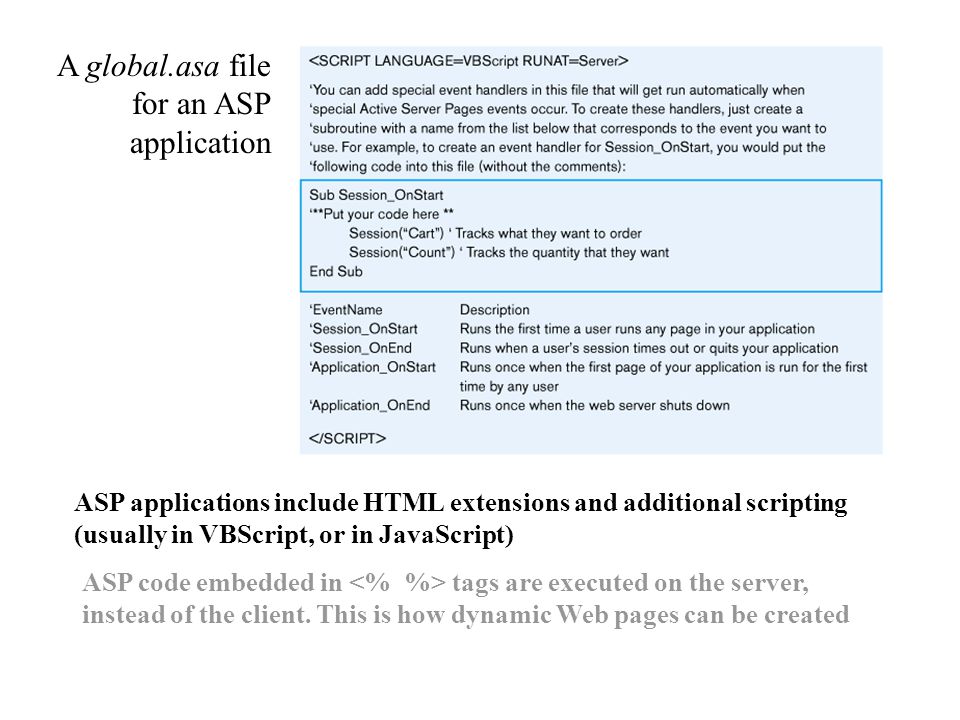This screenshot has height=720, width=960.
Task: Click the 'Session_OnStart' event name entry
Action: point(364,329)
